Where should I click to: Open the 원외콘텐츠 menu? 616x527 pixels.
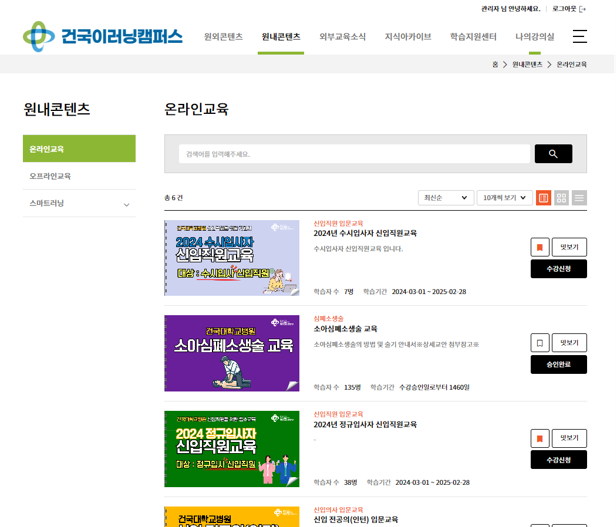[x=223, y=37]
